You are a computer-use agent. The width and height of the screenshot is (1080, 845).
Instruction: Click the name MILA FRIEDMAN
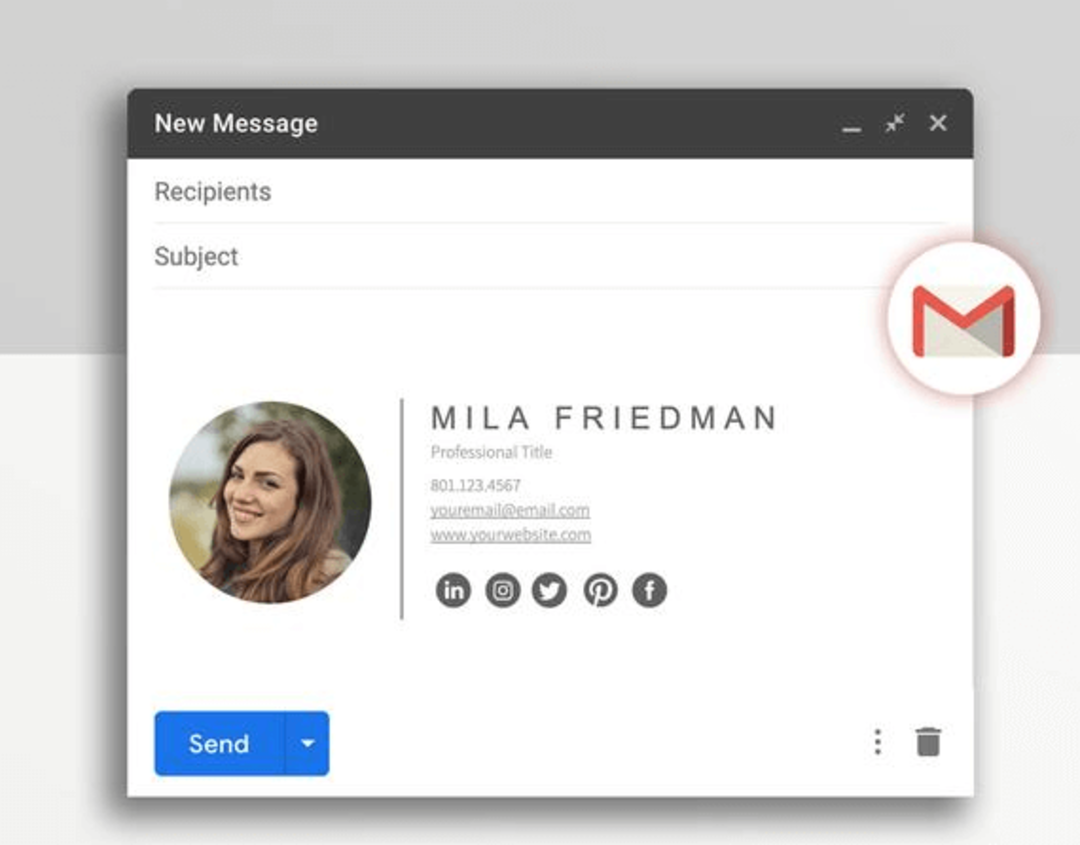click(x=604, y=418)
